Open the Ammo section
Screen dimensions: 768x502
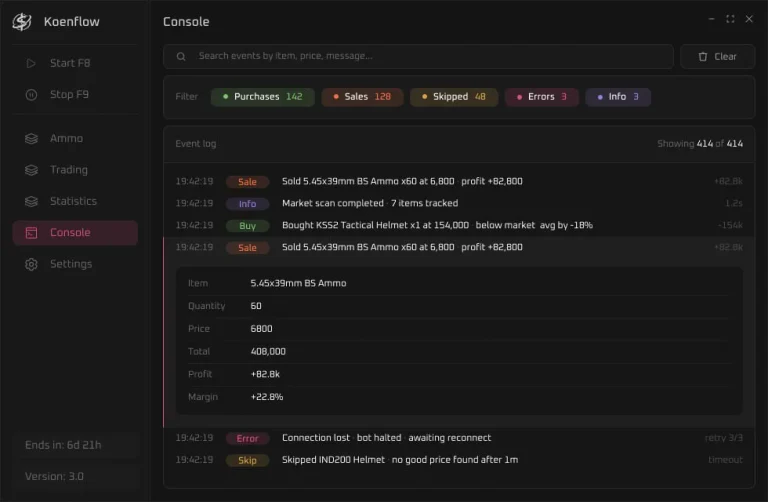pos(75,139)
